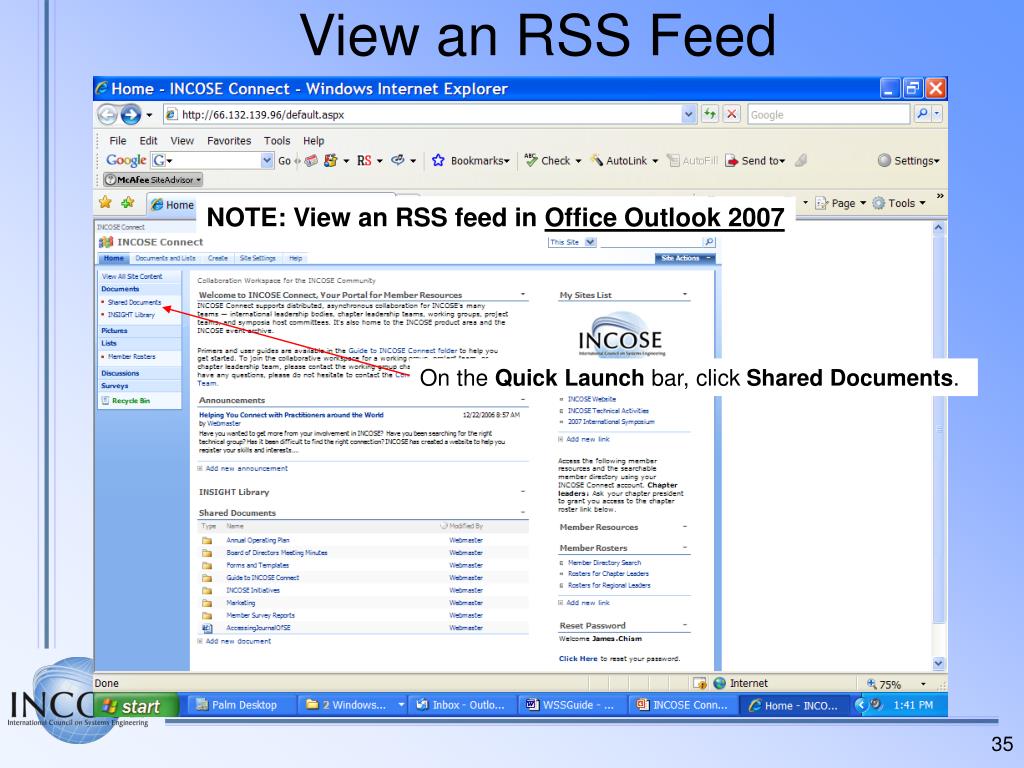This screenshot has width=1024, height=768.
Task: Click the Refresh page icon
Action: click(x=710, y=114)
